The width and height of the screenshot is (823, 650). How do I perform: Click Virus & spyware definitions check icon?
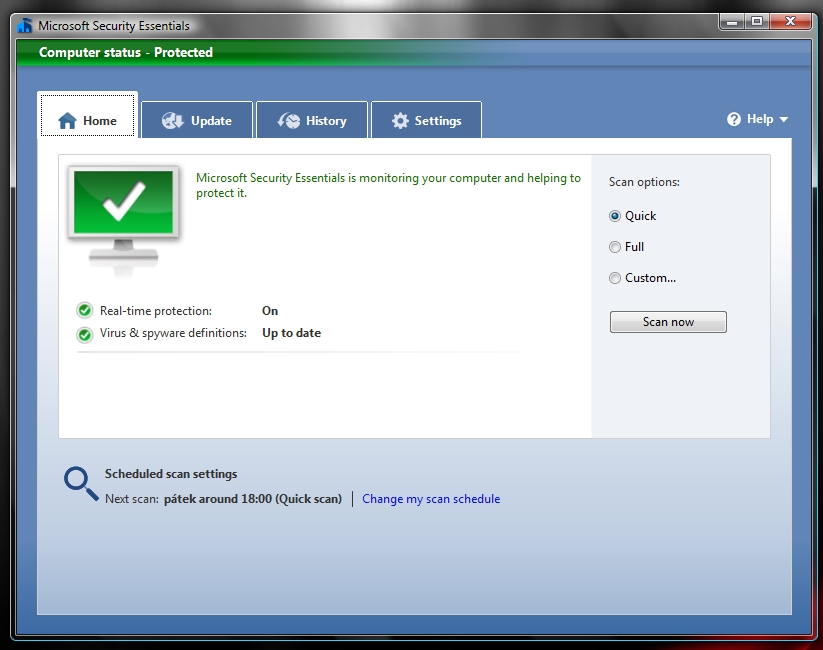pos(85,334)
